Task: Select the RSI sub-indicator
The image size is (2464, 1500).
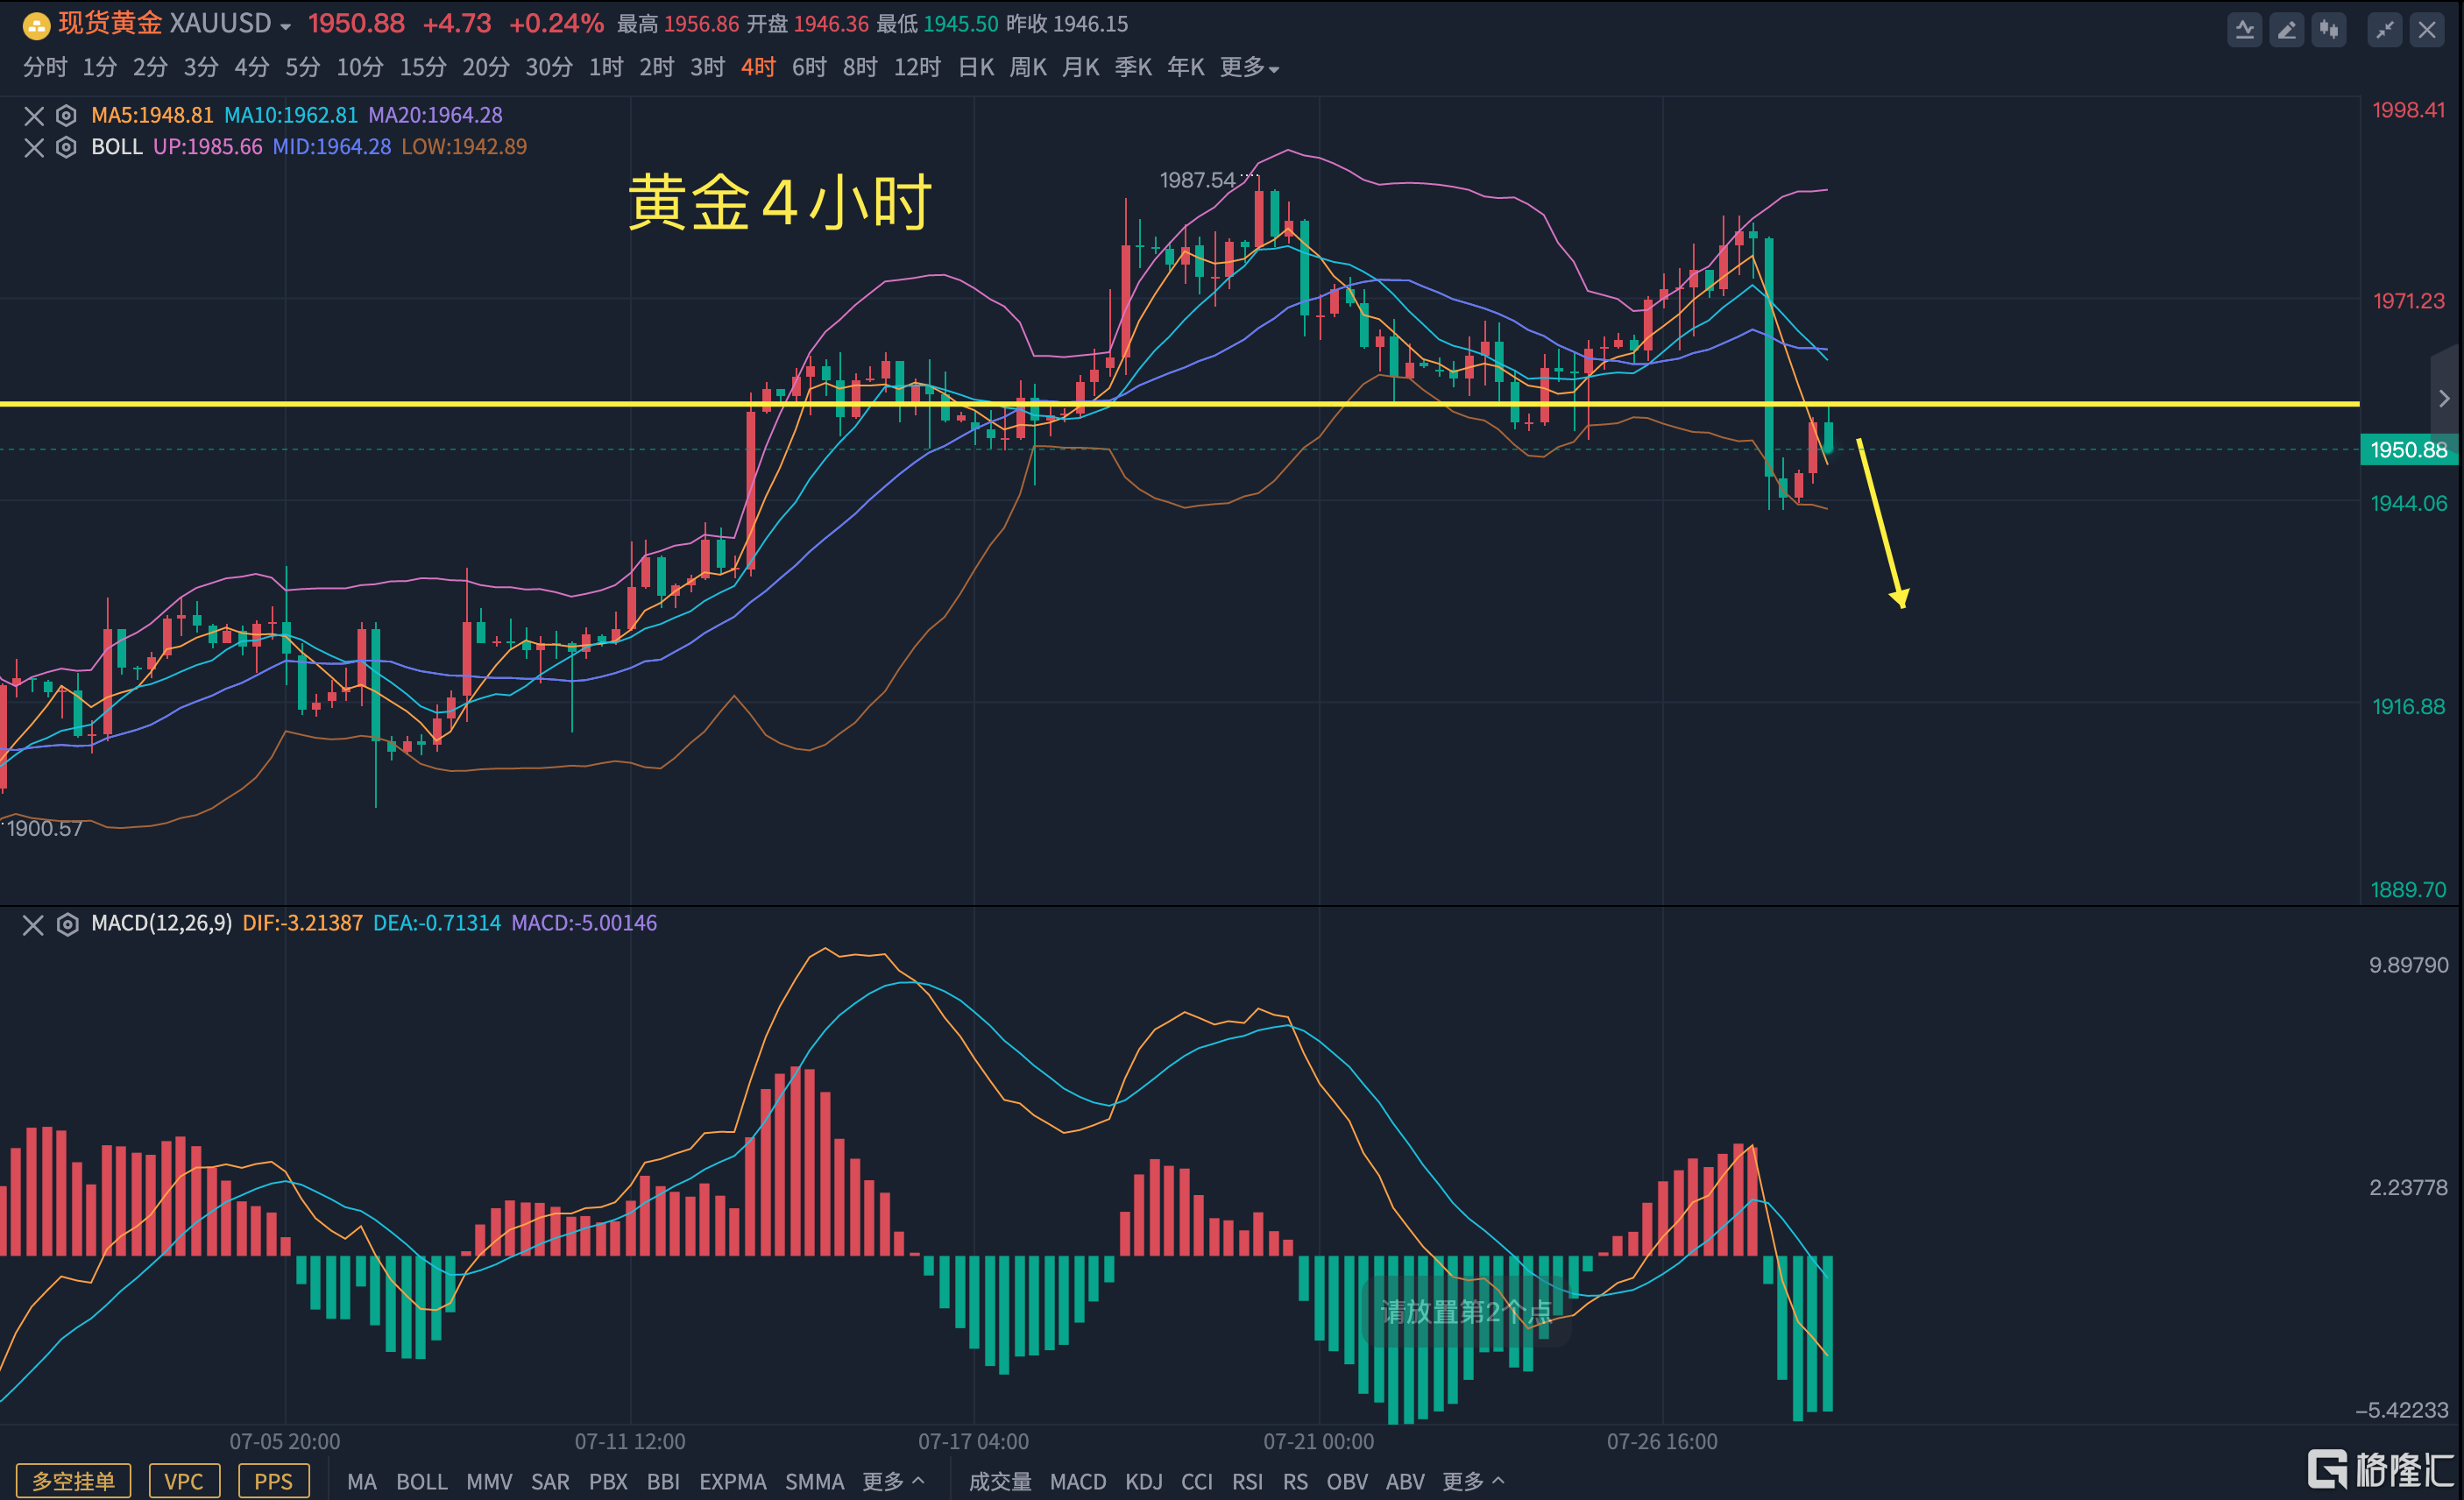Action: pyautogui.click(x=1247, y=1482)
